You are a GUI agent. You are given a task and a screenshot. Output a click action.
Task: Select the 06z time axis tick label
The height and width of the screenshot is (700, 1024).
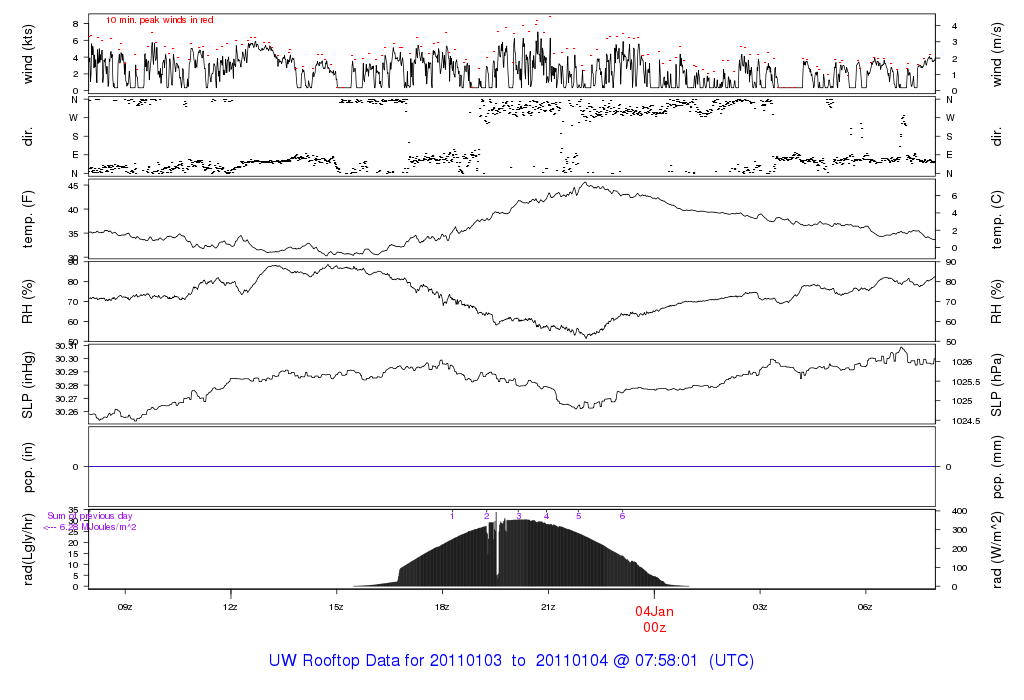click(866, 607)
